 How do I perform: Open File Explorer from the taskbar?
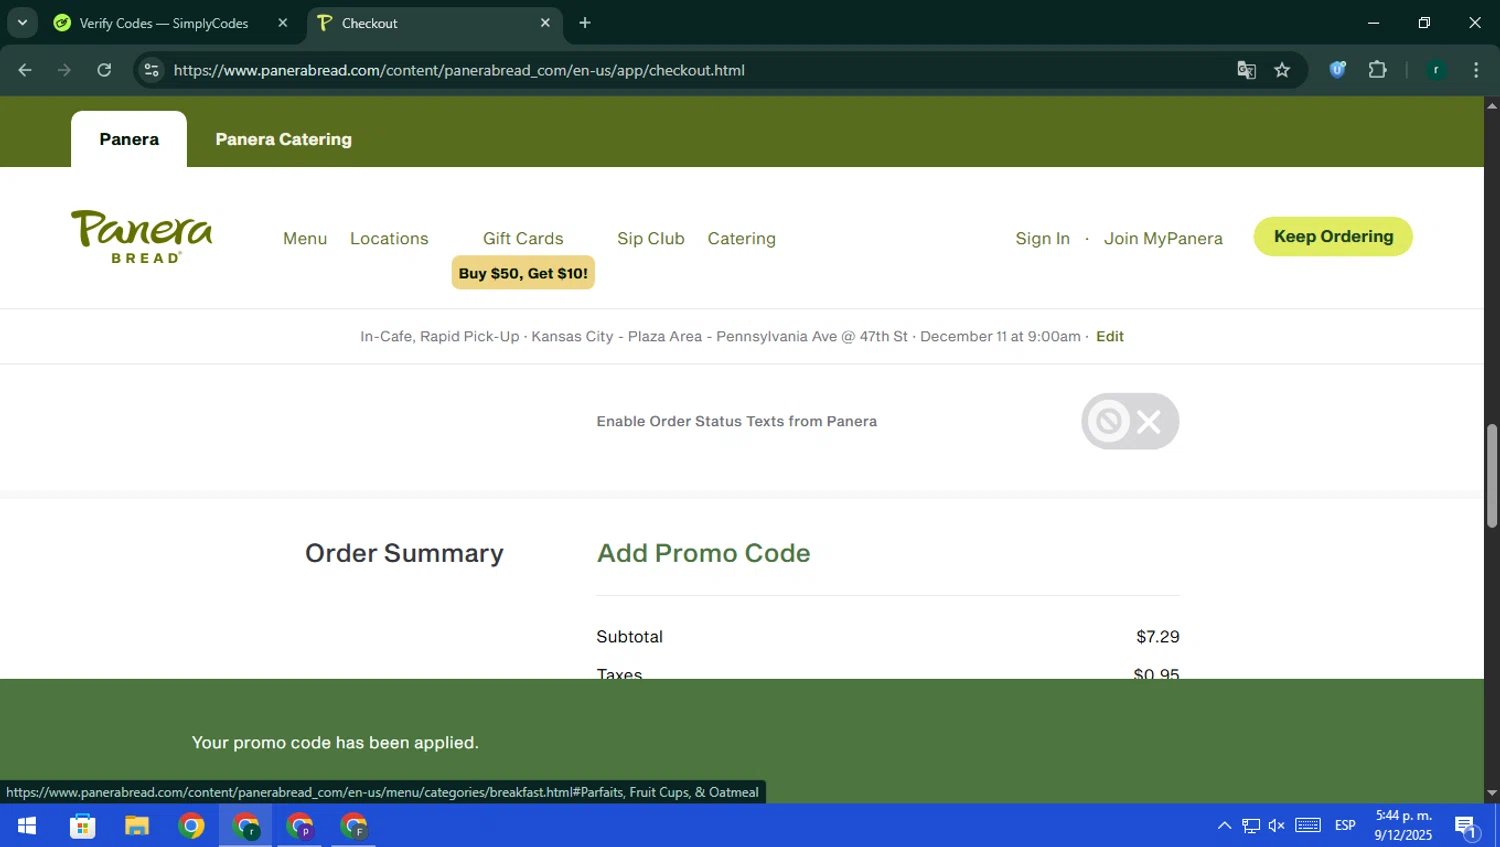(136, 826)
